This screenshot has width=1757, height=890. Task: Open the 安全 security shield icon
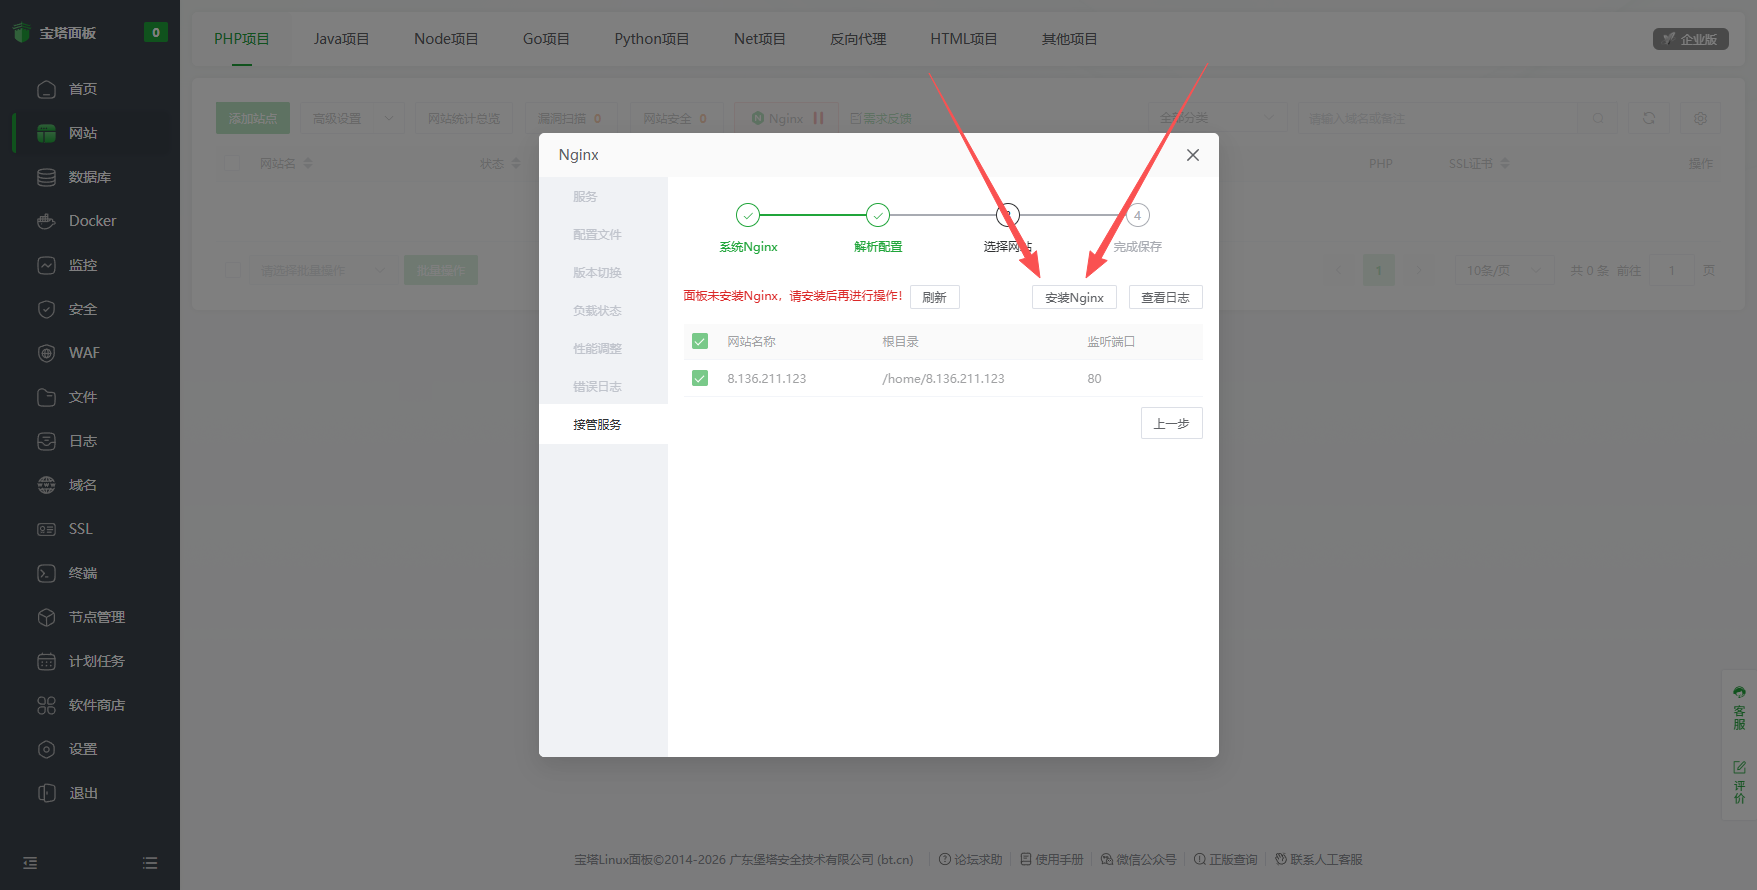pos(46,309)
